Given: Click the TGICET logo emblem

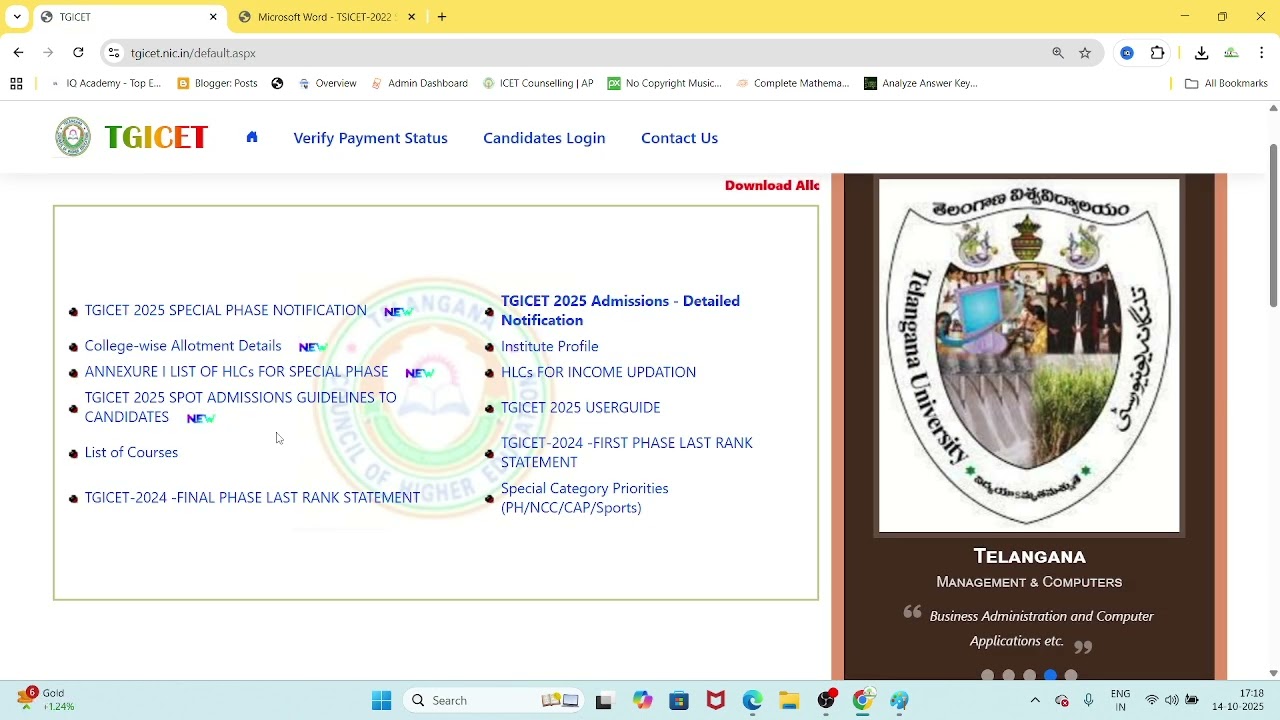Looking at the screenshot, I should tap(73, 137).
